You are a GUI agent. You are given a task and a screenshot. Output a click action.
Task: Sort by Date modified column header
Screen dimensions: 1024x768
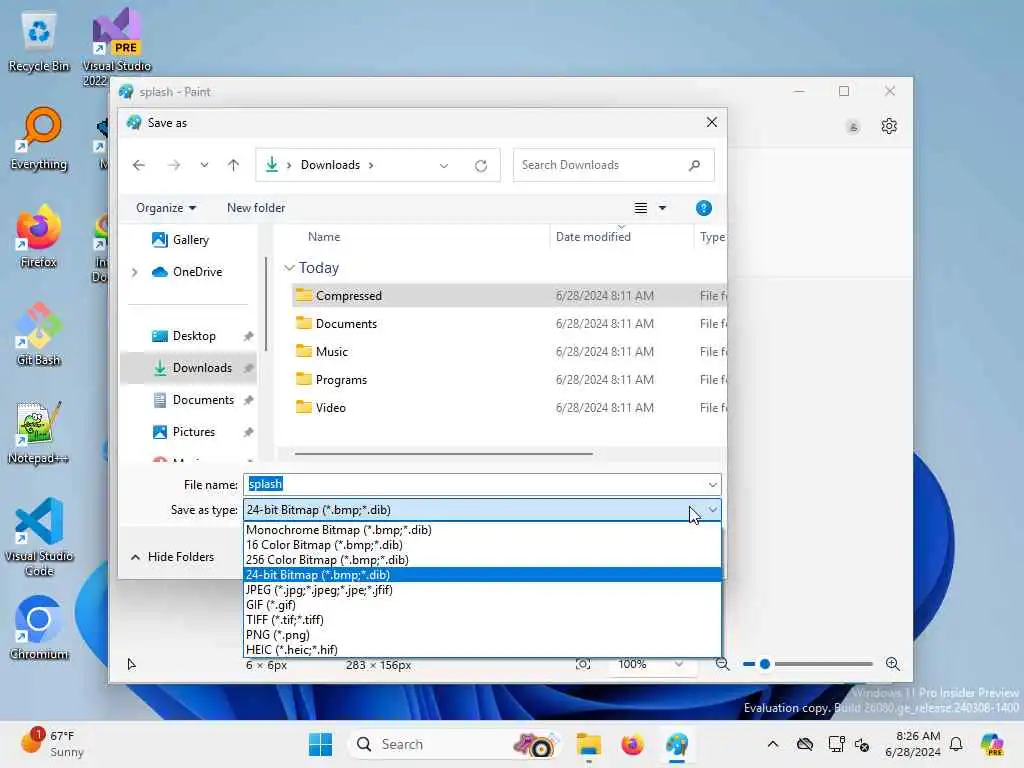click(x=593, y=237)
